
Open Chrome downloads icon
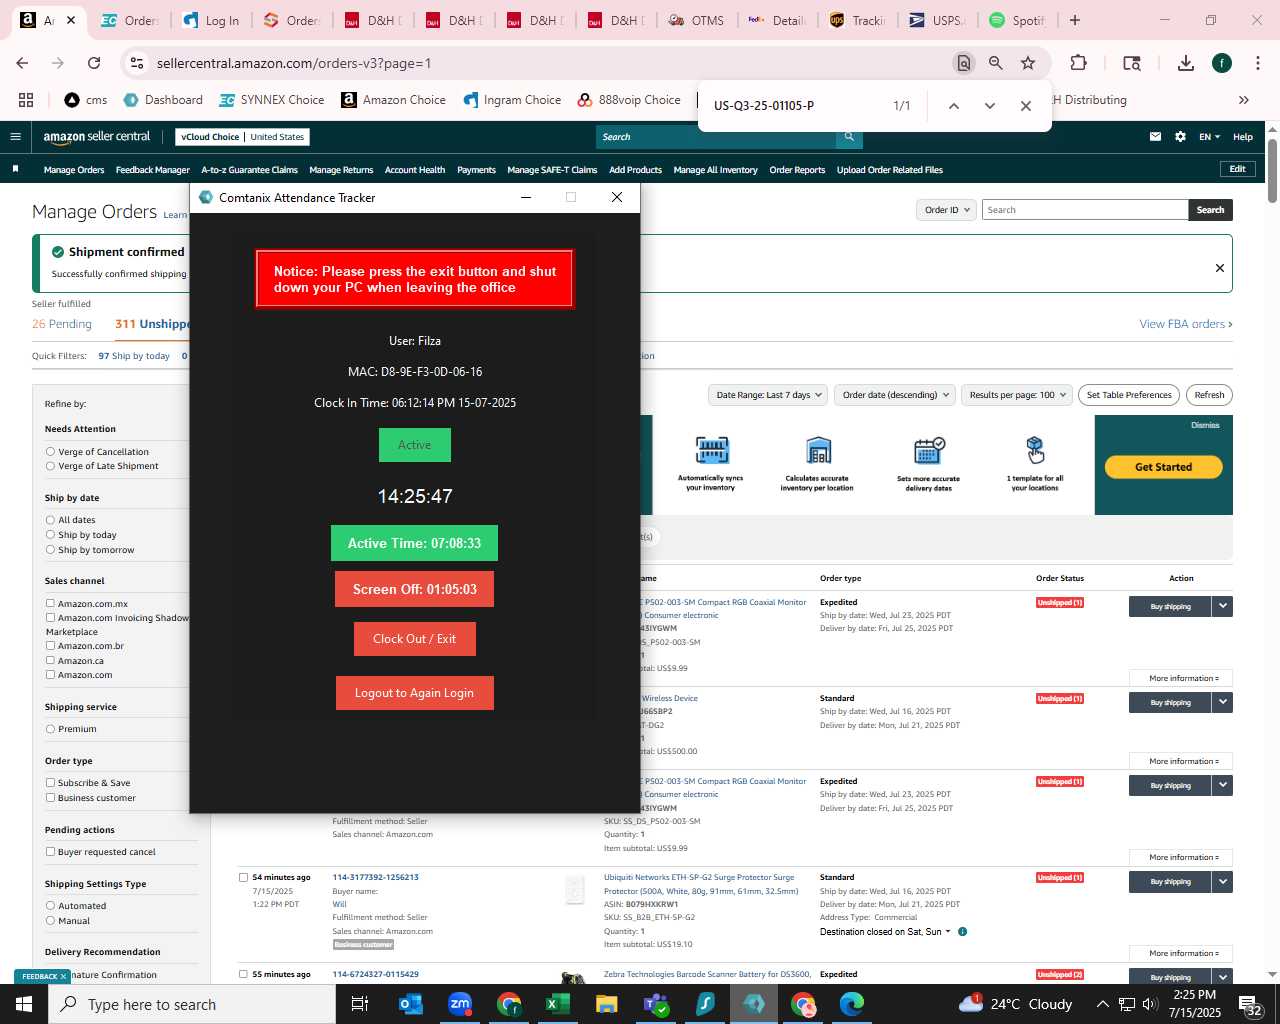click(1185, 63)
